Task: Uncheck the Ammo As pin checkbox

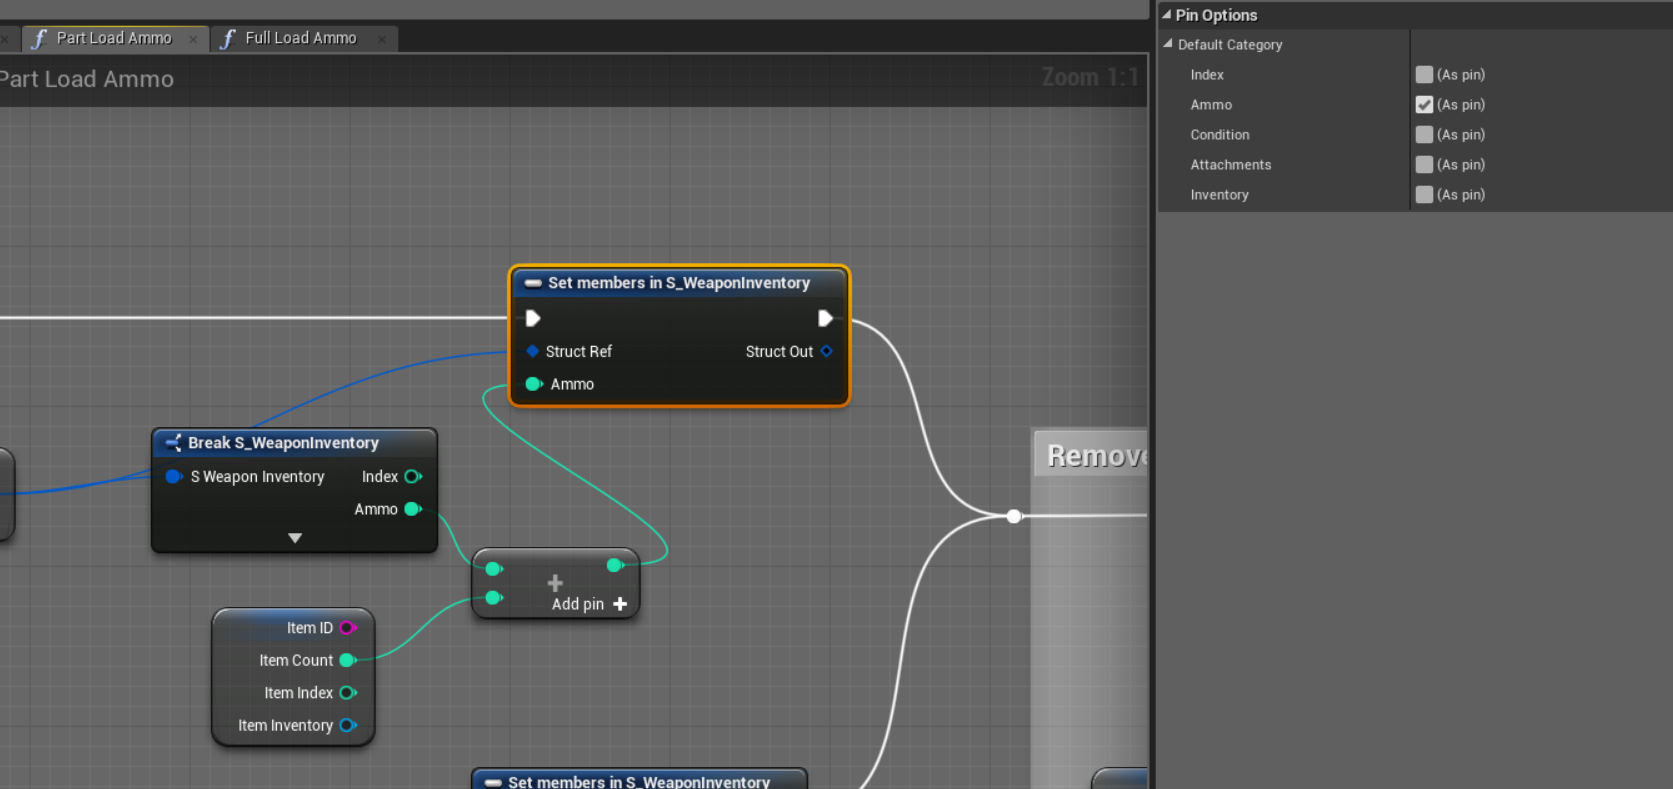Action: 1424,105
